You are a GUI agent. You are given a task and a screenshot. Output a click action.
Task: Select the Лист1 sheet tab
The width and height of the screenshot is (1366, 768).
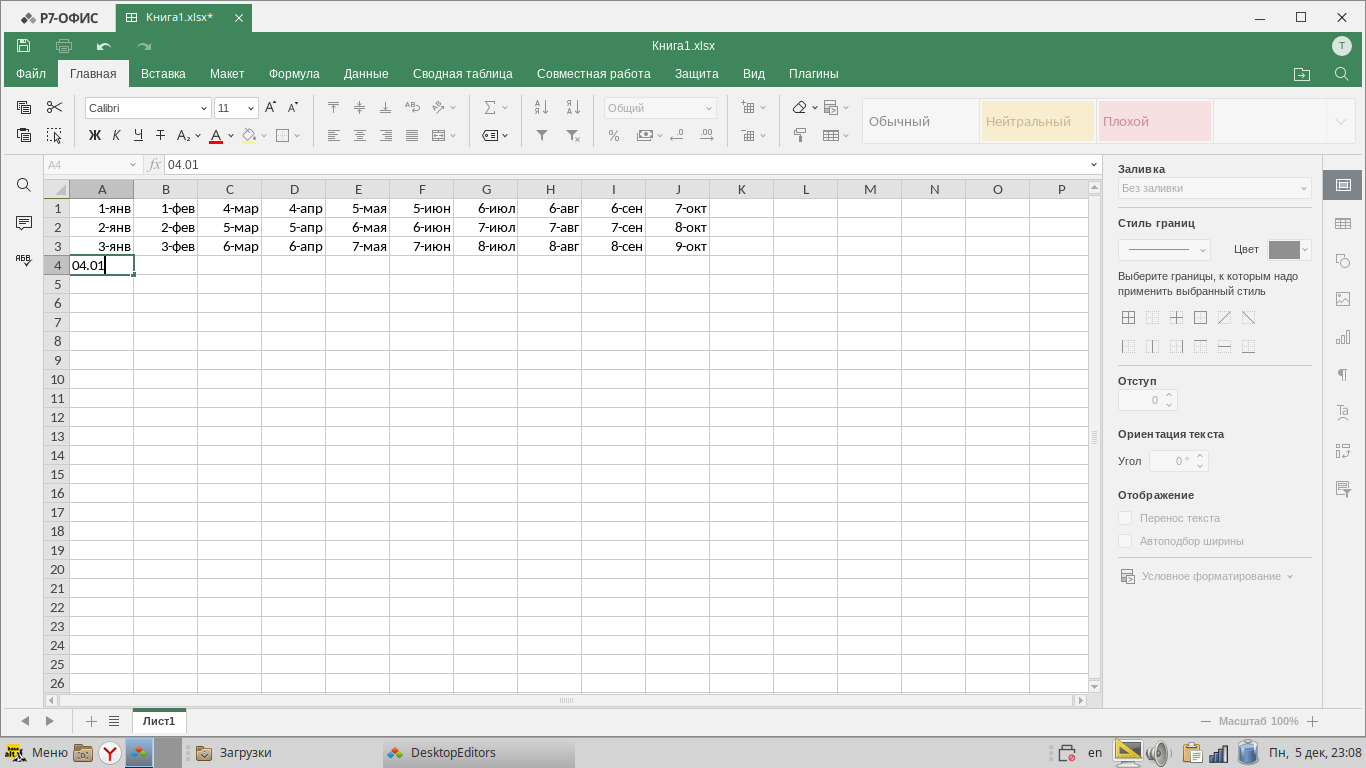[159, 721]
